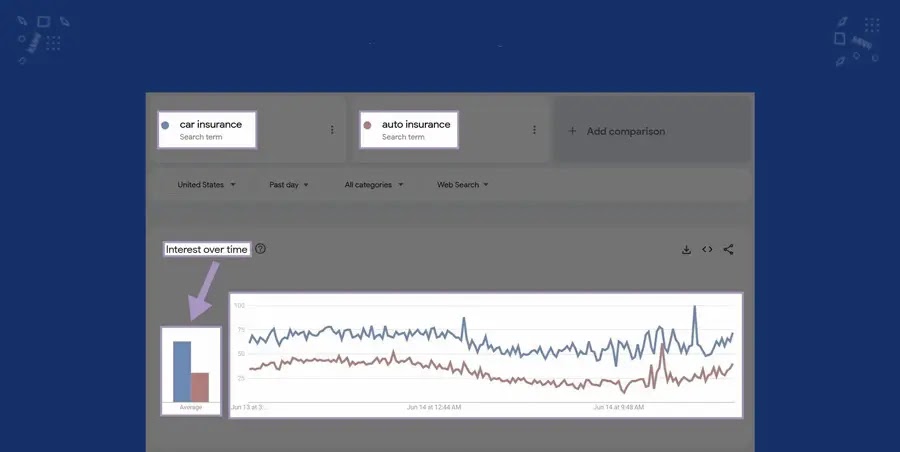Click the Average label under bars
Viewport: 900px width, 452px height.
click(x=191, y=407)
